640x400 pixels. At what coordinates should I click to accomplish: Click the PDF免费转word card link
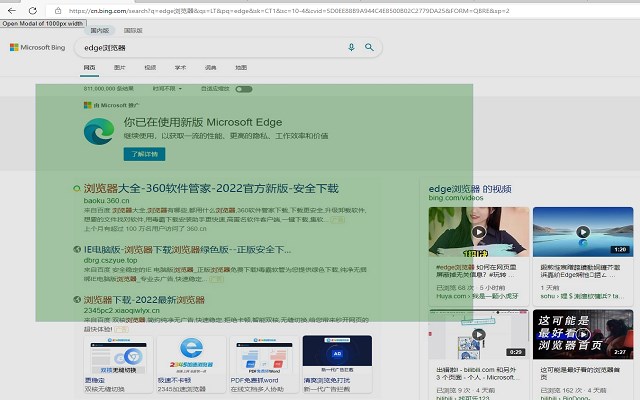(254, 380)
